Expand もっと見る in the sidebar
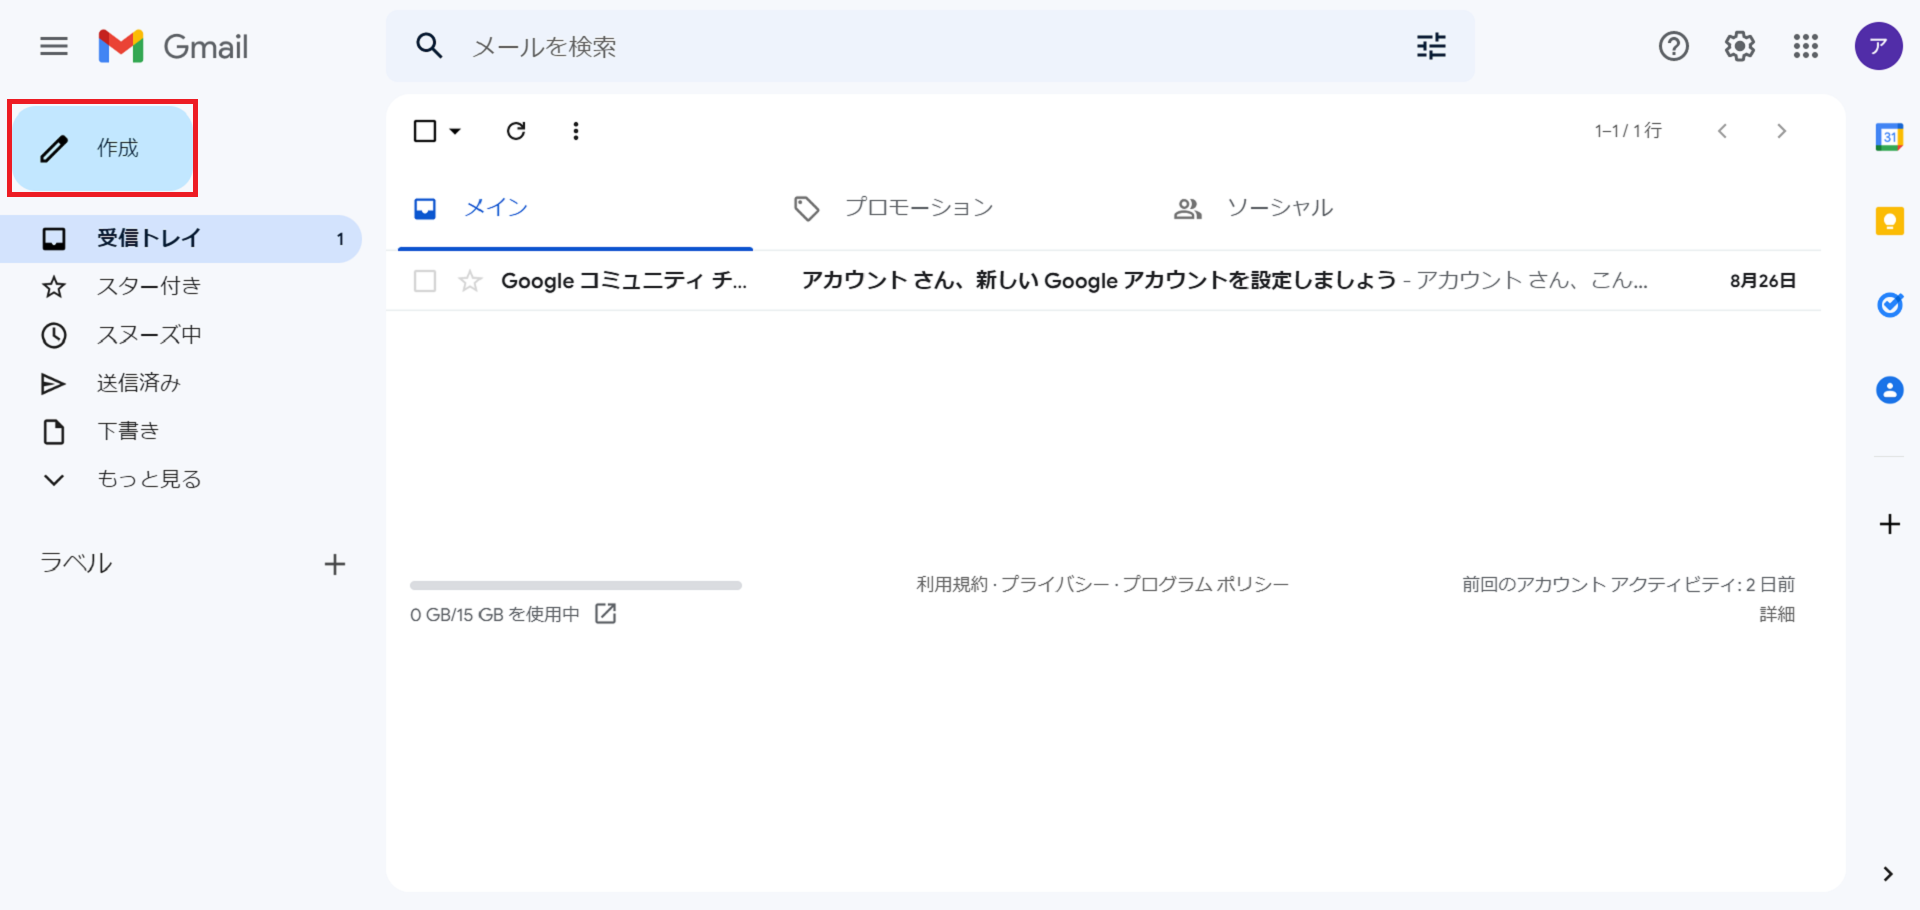 (x=150, y=479)
